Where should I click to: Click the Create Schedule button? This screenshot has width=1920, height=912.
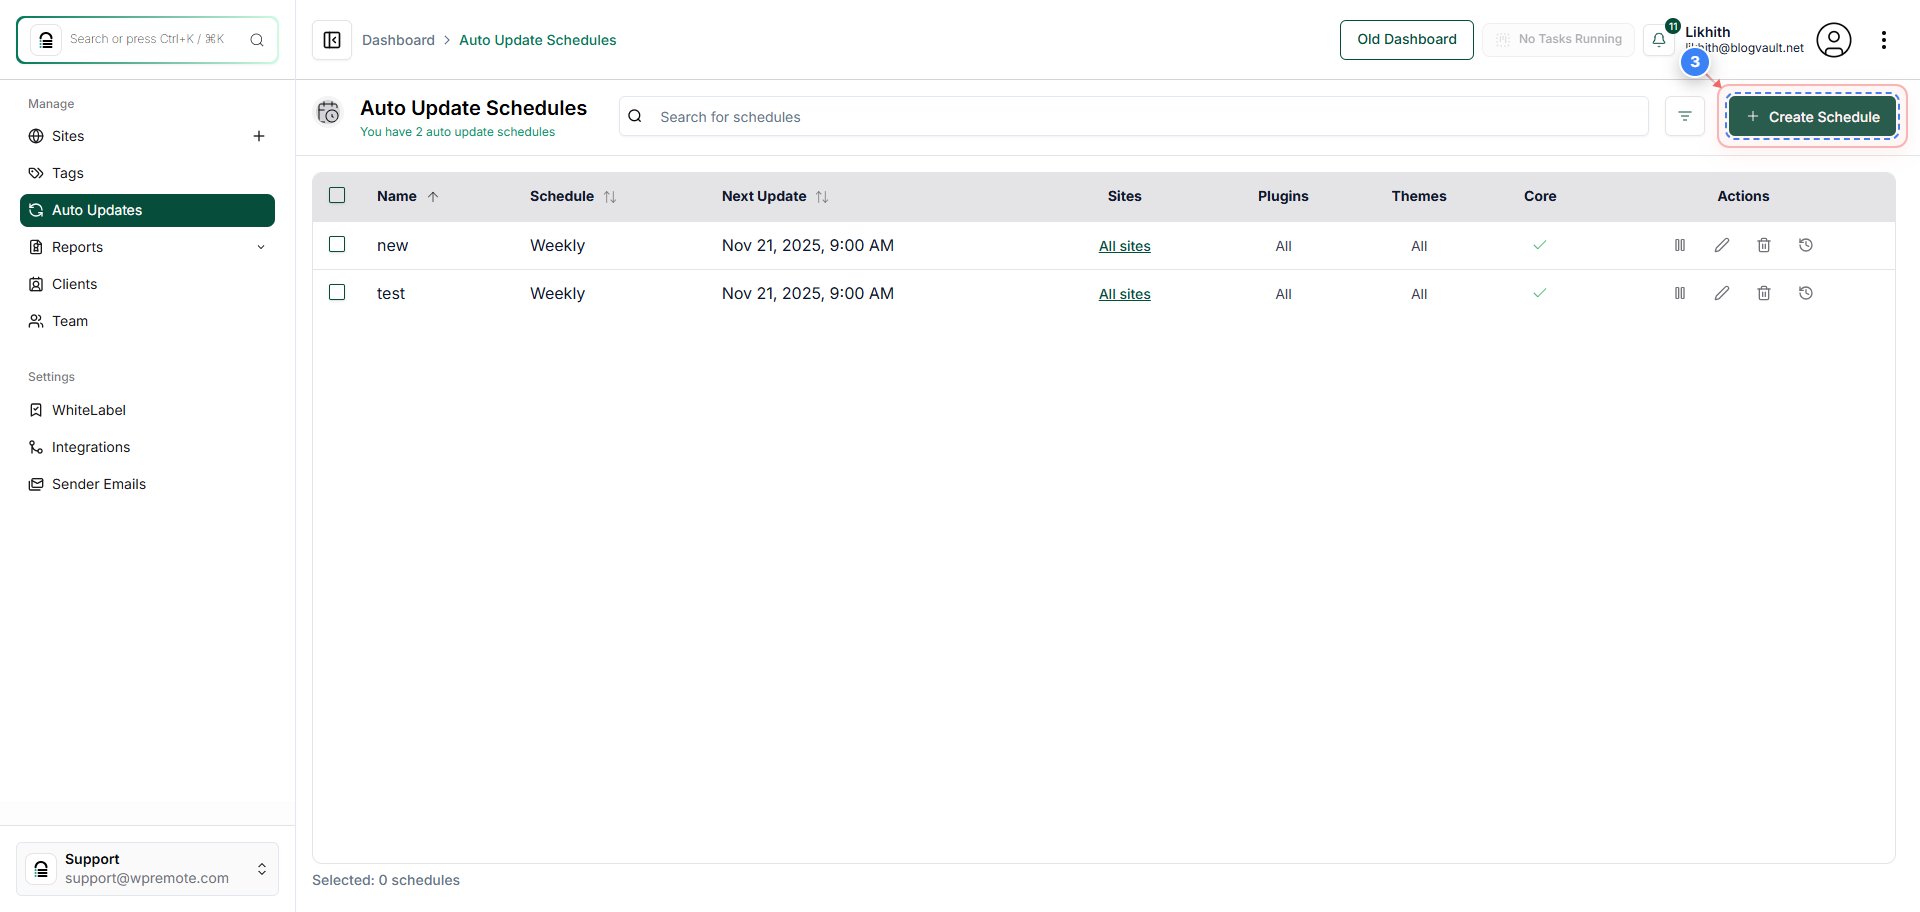pos(1812,116)
